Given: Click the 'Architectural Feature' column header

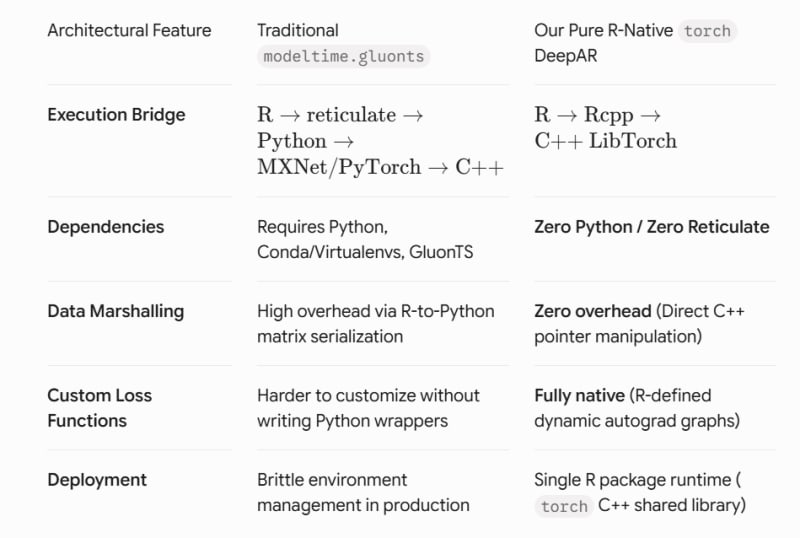Looking at the screenshot, I should point(129,31).
